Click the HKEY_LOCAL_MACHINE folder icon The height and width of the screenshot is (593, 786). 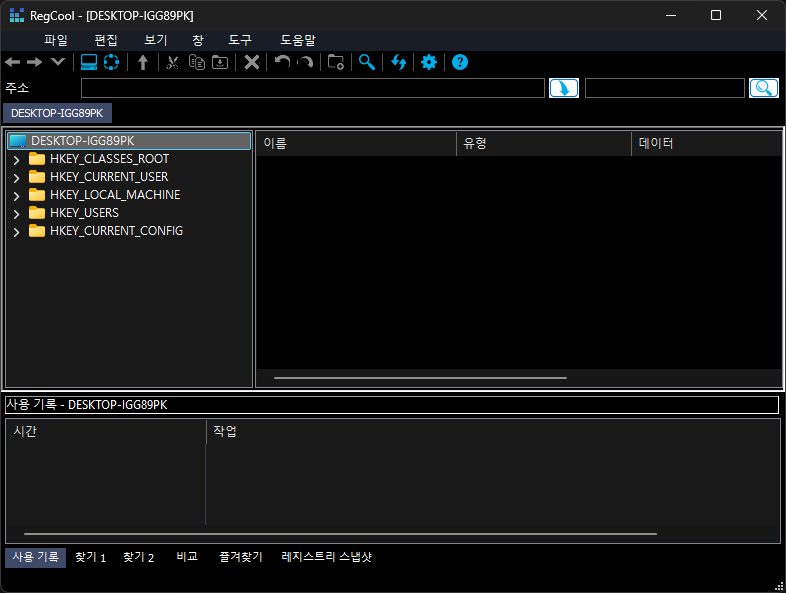coord(37,195)
